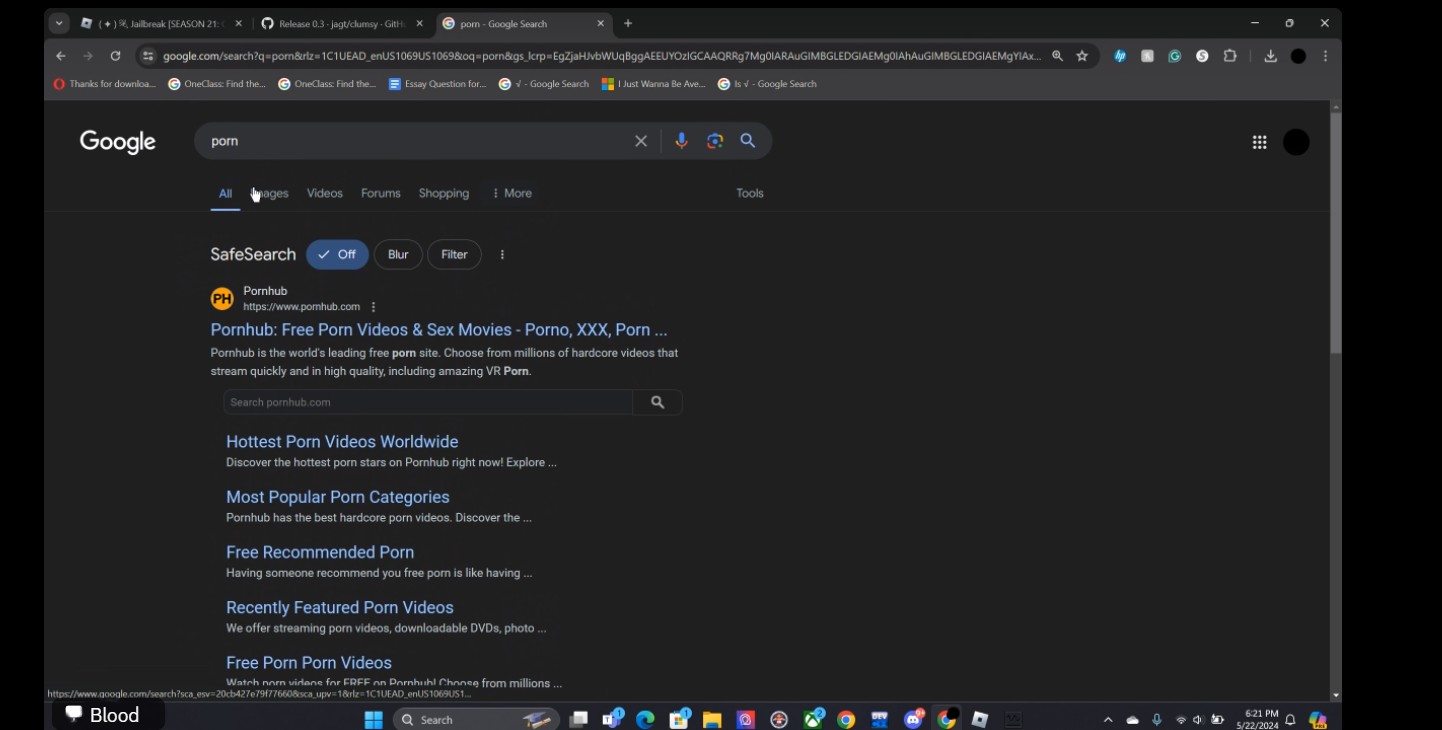Set SafeSearch to Off
1442x730 pixels.
(337, 254)
